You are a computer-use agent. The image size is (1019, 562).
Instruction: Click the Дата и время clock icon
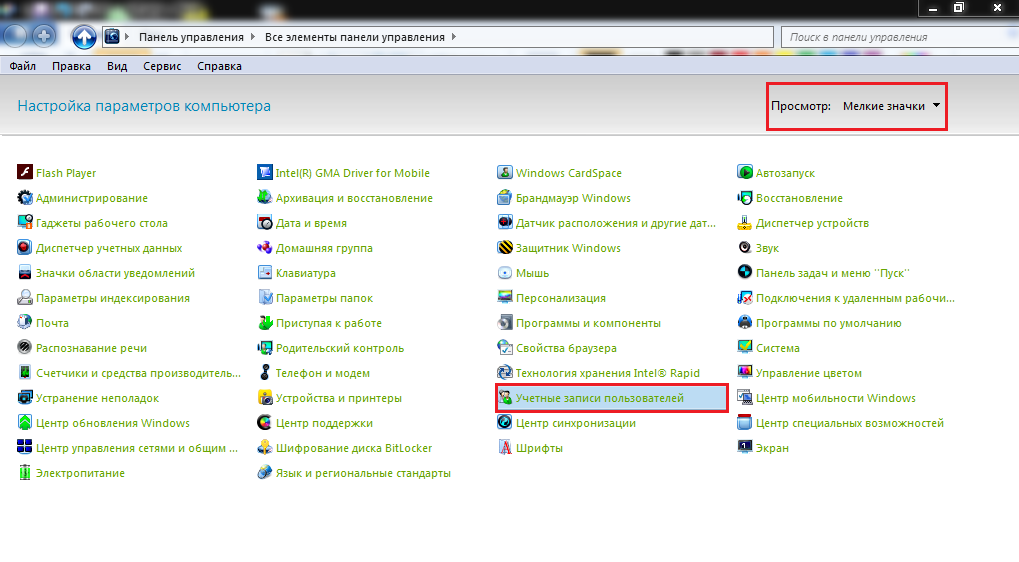(264, 222)
